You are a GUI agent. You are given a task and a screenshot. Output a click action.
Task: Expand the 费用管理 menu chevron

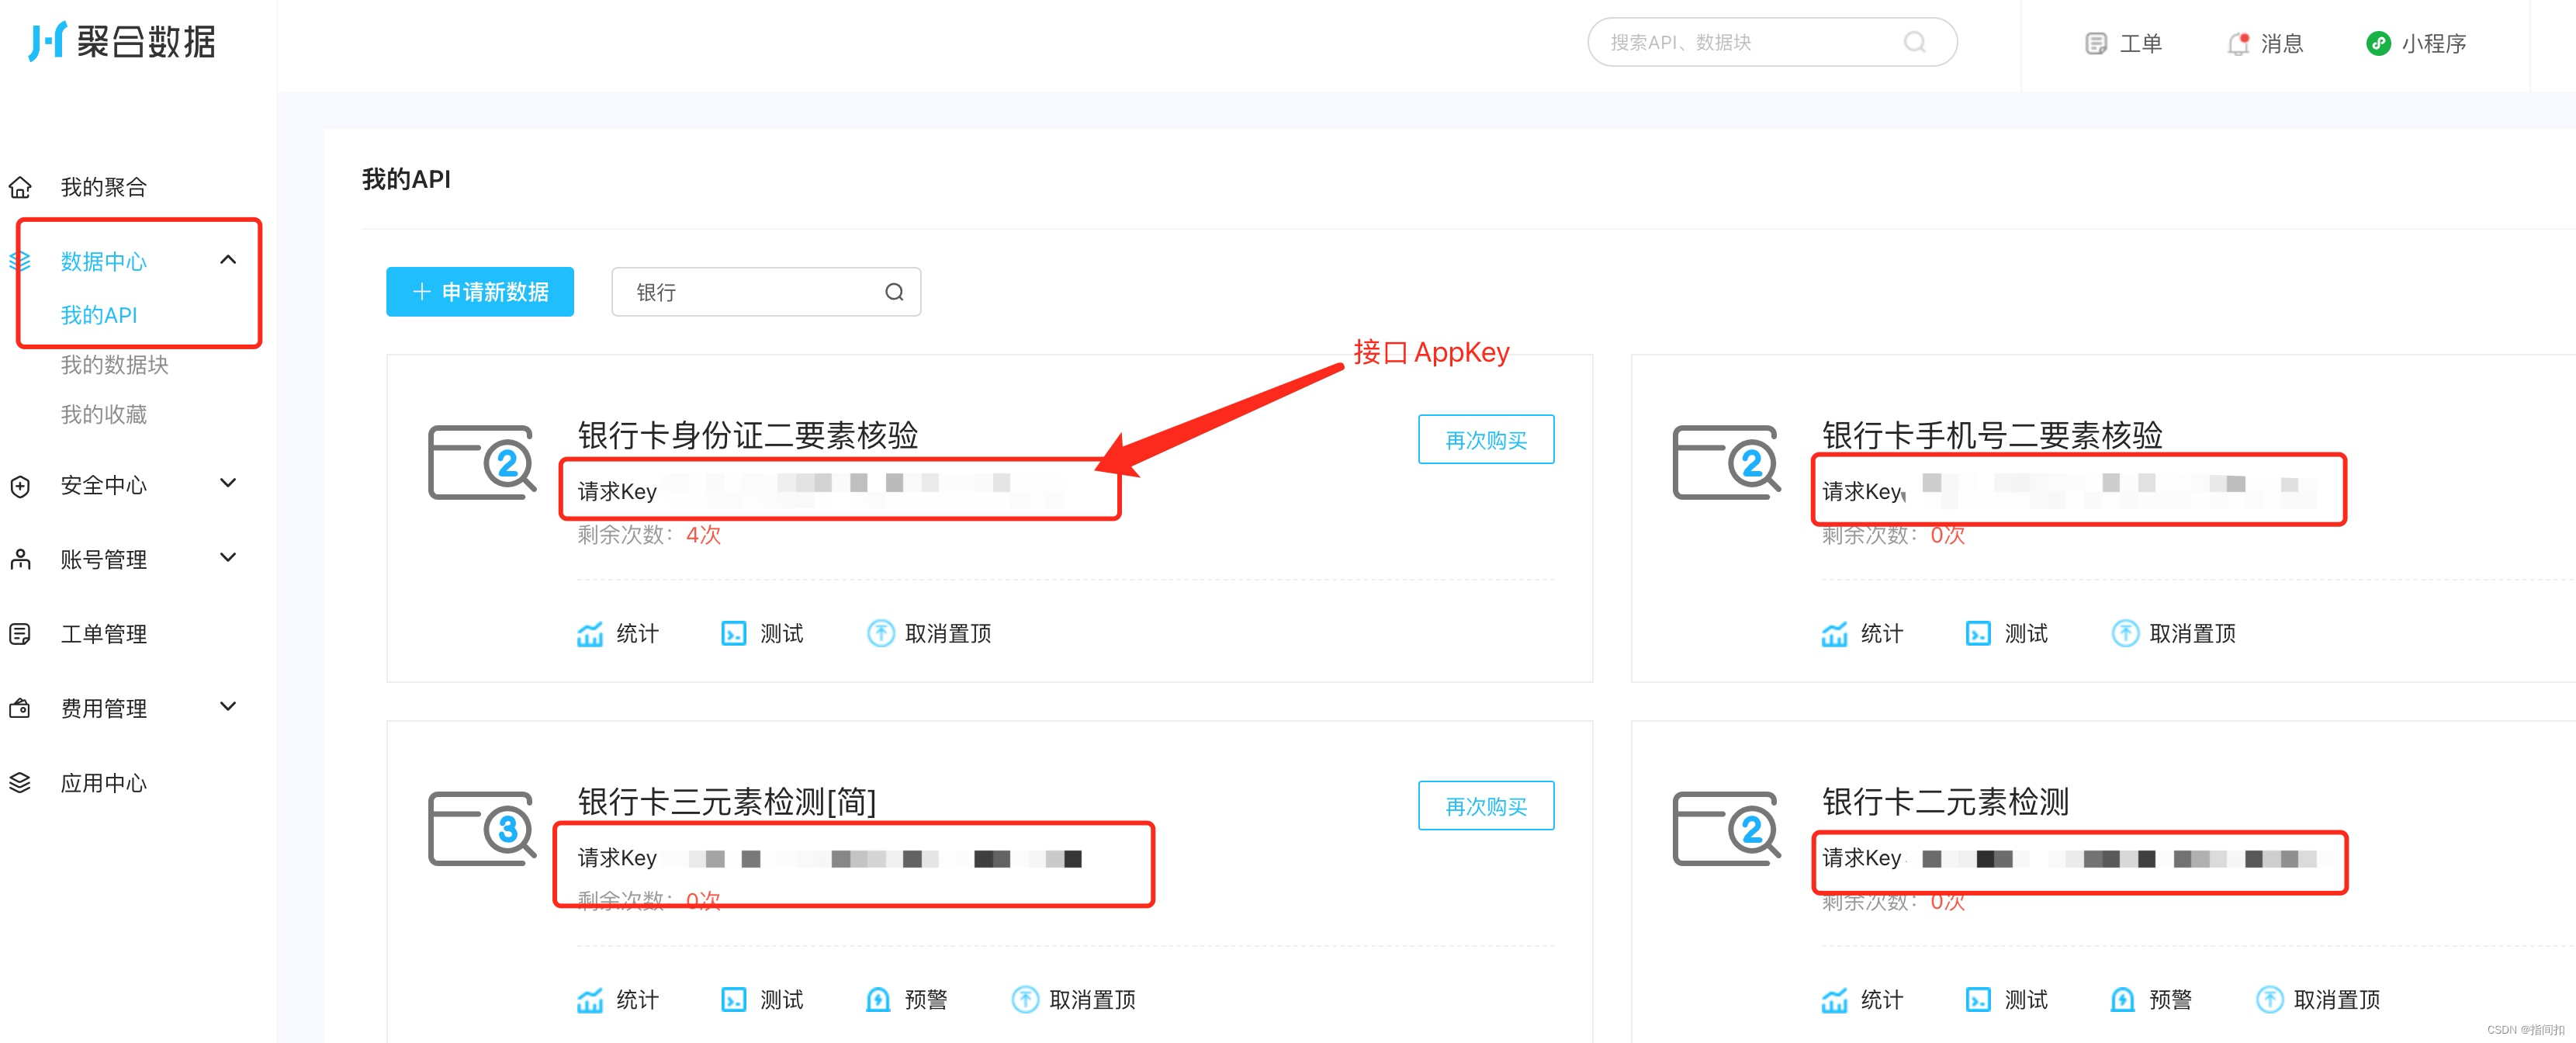point(228,707)
